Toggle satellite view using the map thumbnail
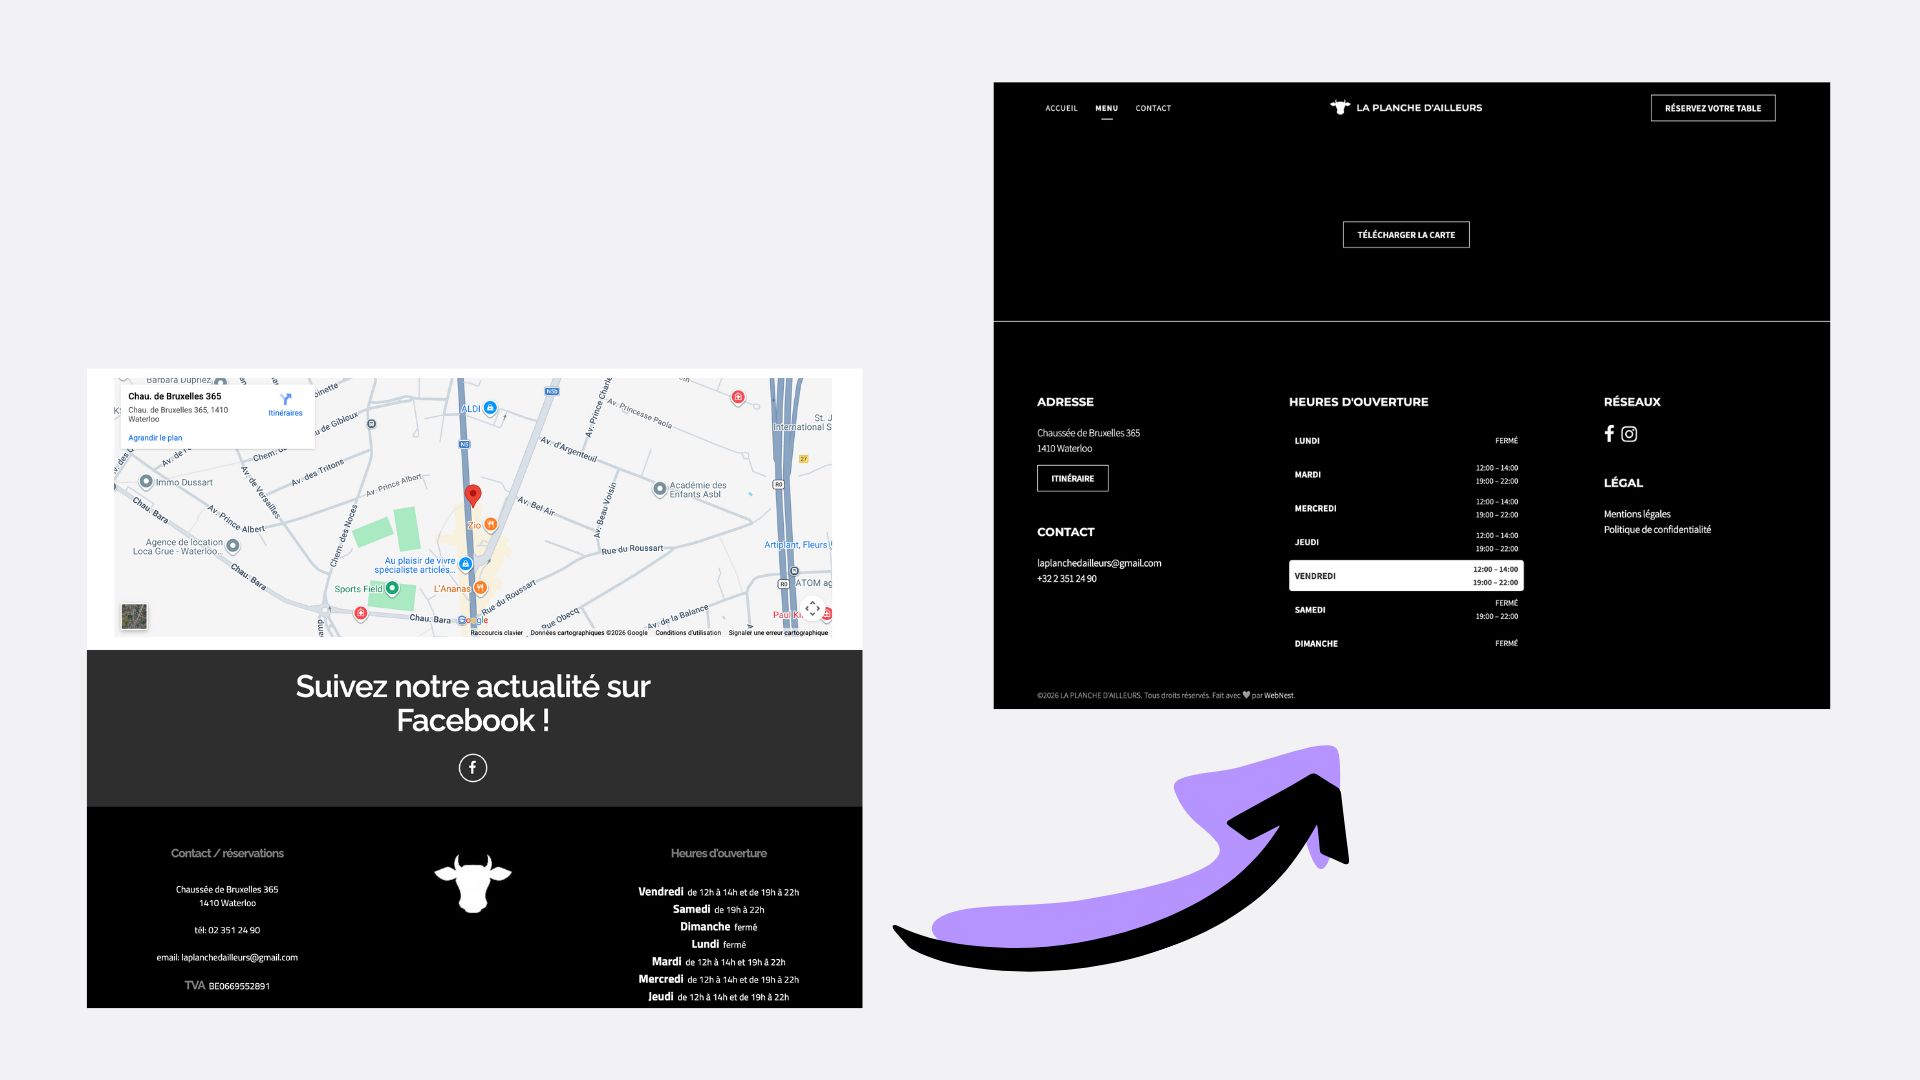This screenshot has height=1080, width=1920. point(135,616)
